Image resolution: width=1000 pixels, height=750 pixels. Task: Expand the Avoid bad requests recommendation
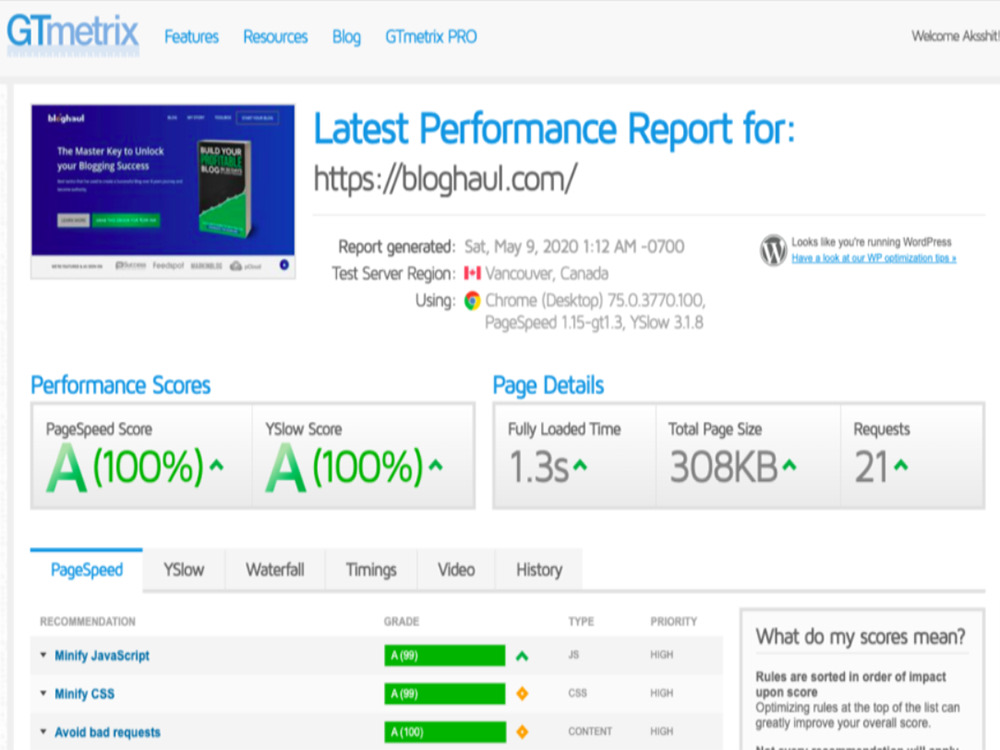click(x=43, y=732)
